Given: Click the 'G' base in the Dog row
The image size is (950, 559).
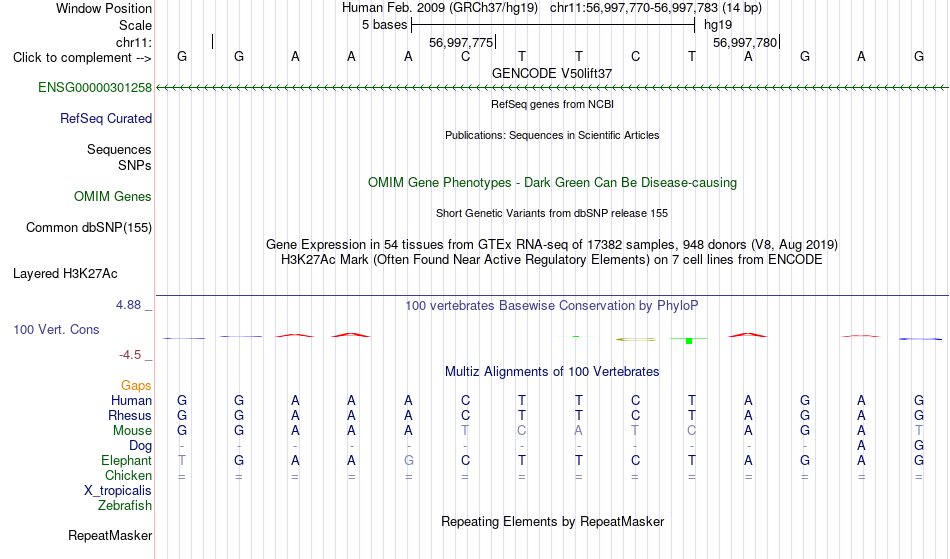Looking at the screenshot, I should 918,446.
